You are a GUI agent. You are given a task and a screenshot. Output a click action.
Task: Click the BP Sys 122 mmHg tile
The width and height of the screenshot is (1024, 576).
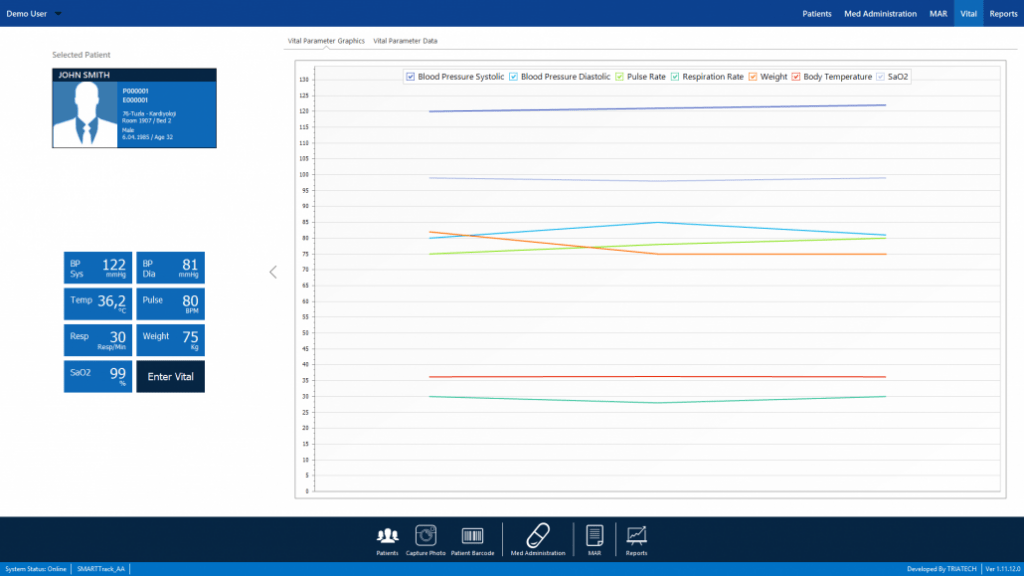tap(98, 268)
